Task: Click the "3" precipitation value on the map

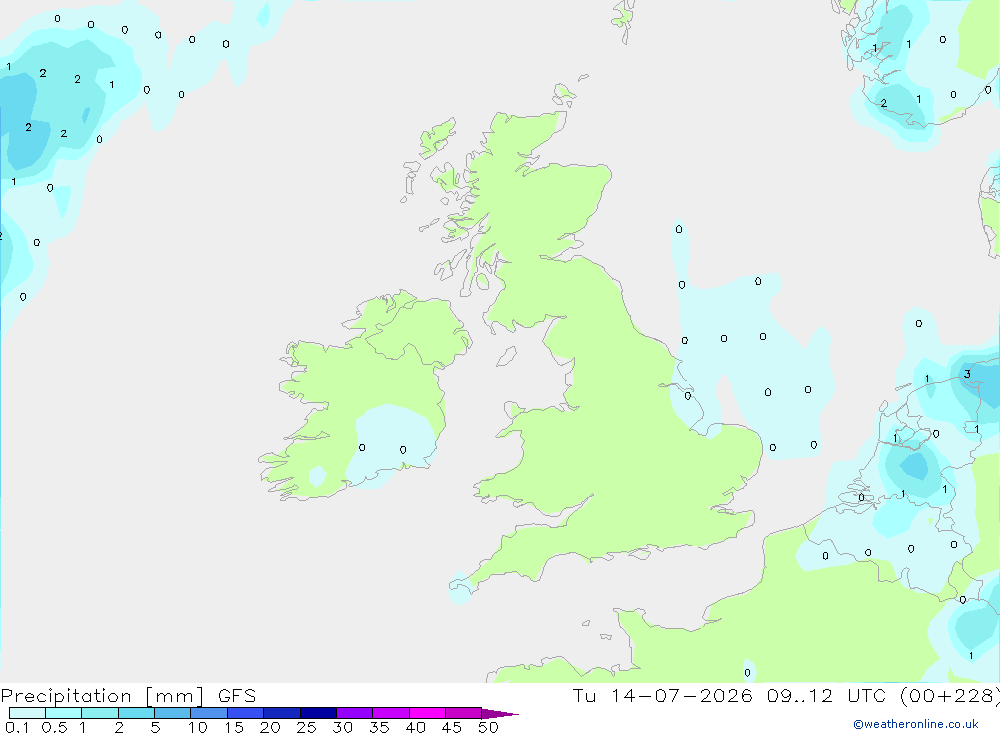Action: pos(967,374)
